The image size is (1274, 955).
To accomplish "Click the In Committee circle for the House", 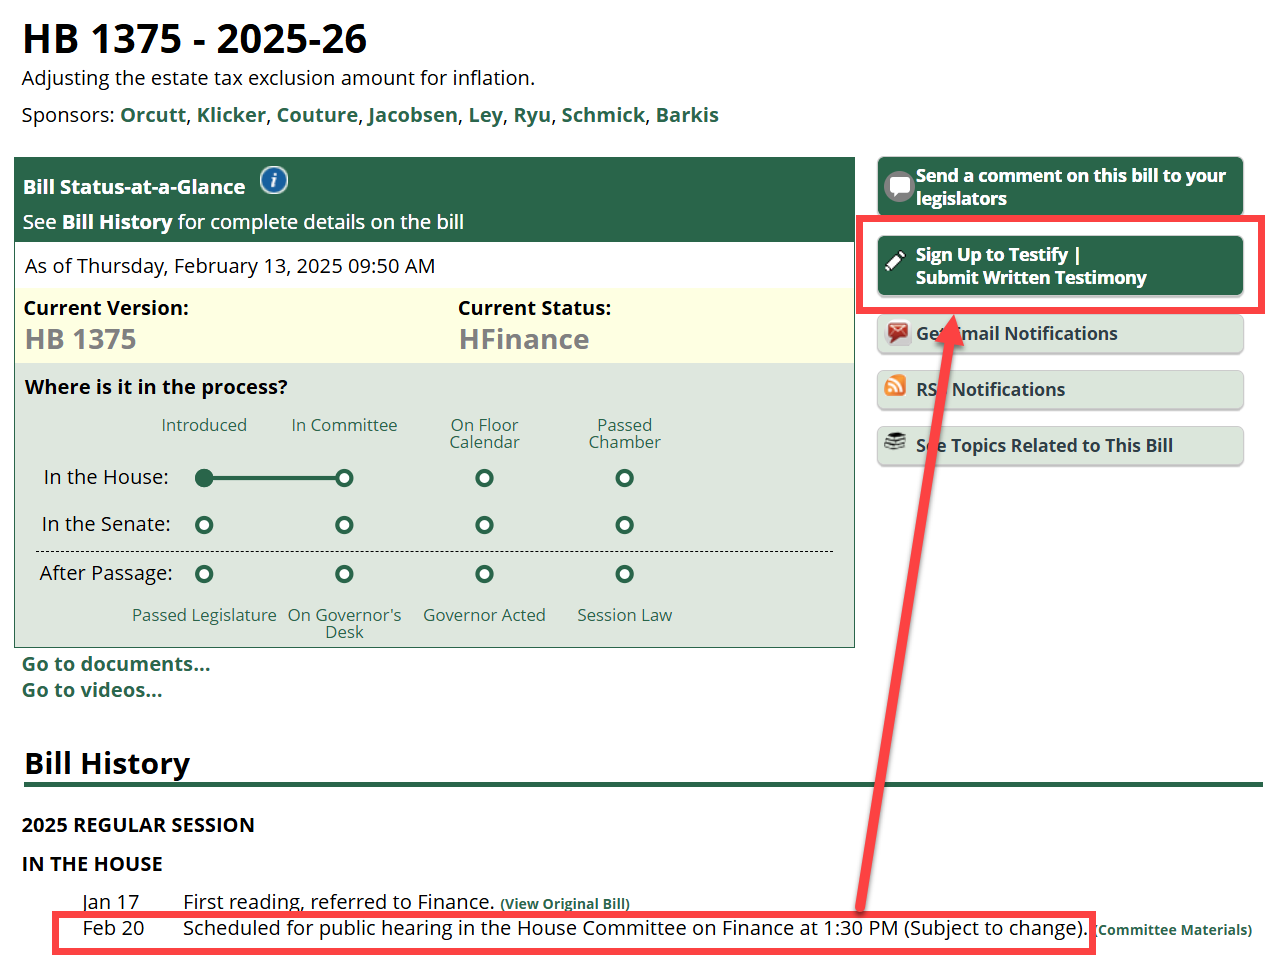I will click(x=344, y=478).
